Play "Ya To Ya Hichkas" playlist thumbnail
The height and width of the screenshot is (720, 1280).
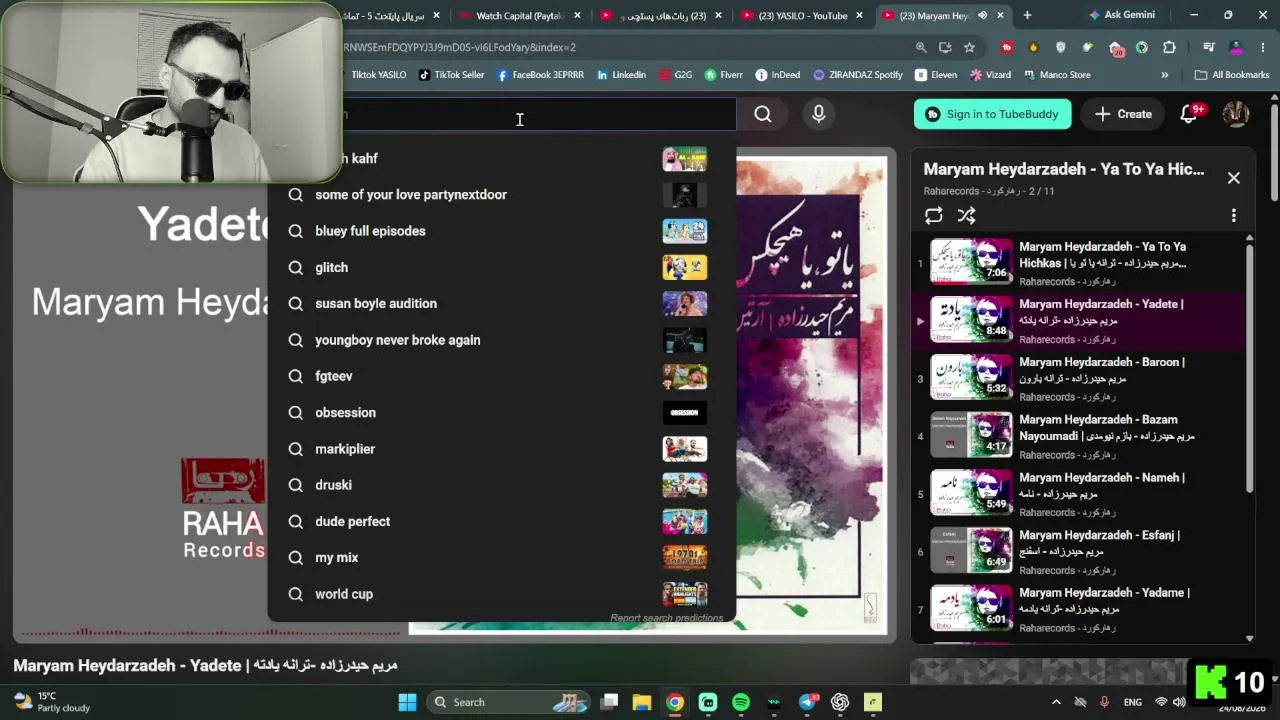pos(971,262)
